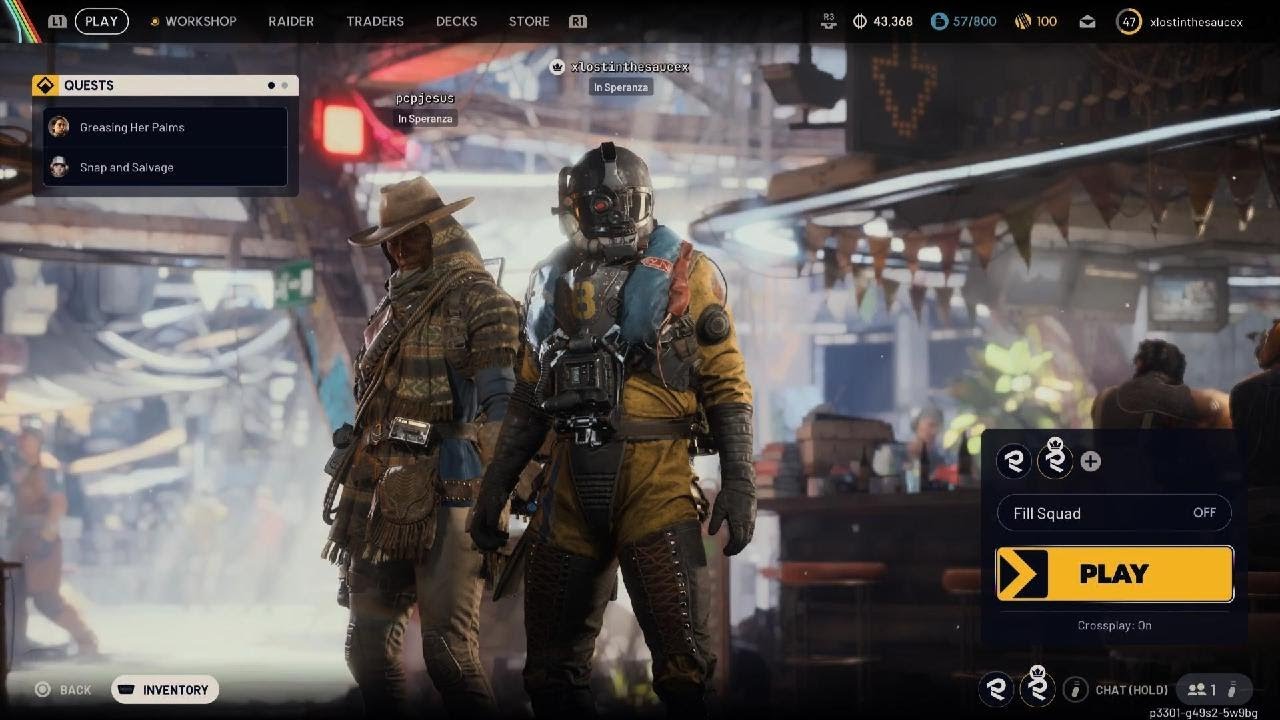This screenshot has width=1280, height=720.
Task: Click the Snap and Salvage quest-giver portrait
Action: click(x=59, y=167)
